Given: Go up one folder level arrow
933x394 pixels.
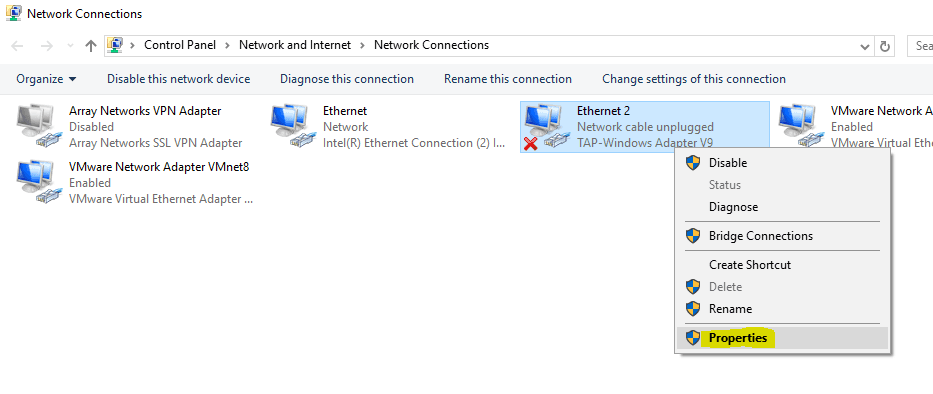Looking at the screenshot, I should (x=90, y=46).
